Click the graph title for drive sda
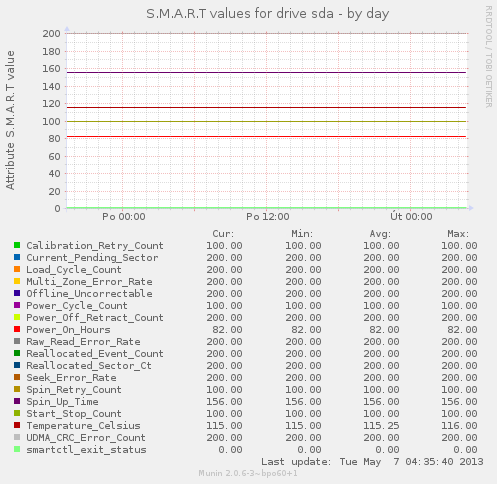497x484 pixels. (x=268, y=14)
